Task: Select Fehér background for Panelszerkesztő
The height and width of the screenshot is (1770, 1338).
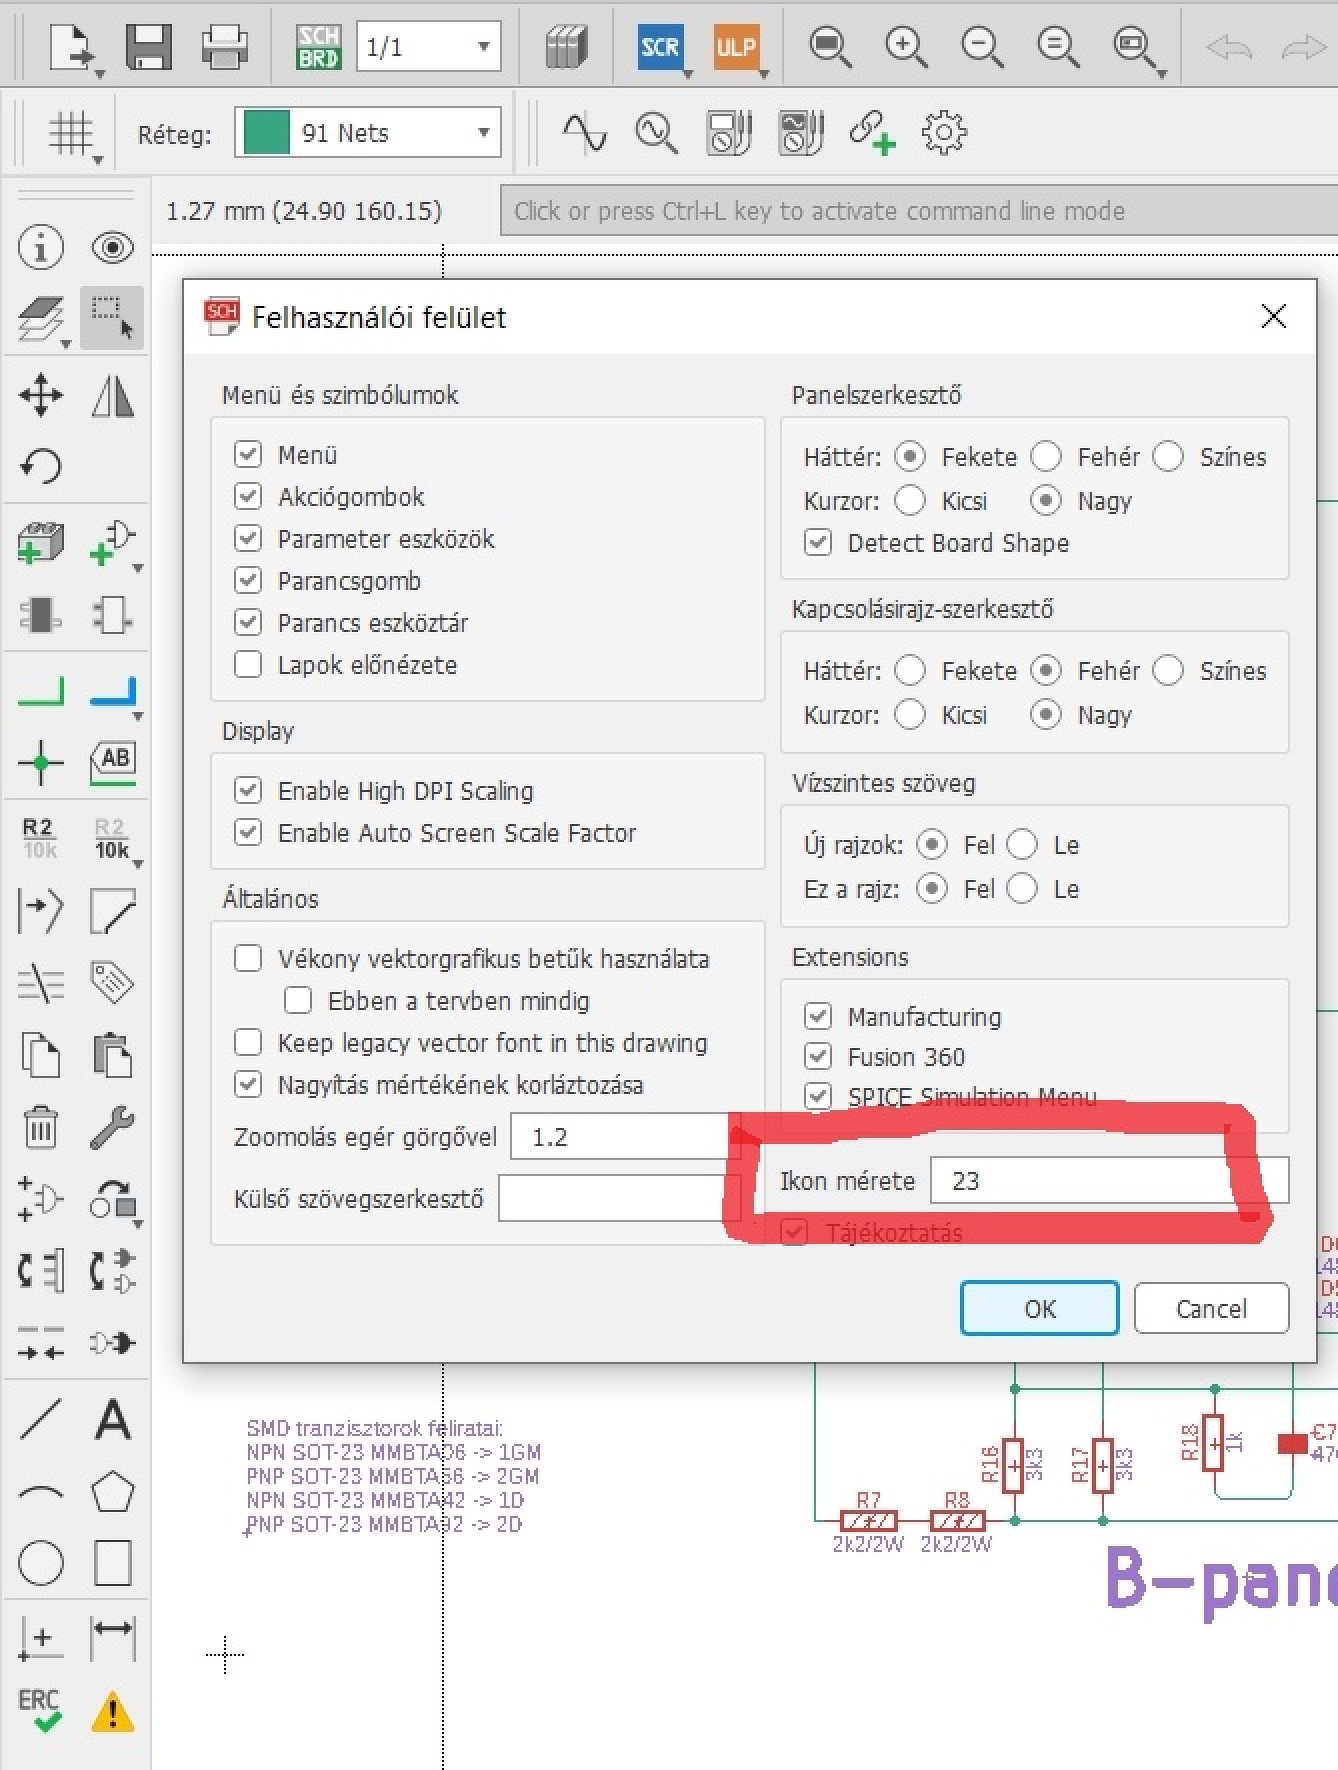Action: point(1045,456)
